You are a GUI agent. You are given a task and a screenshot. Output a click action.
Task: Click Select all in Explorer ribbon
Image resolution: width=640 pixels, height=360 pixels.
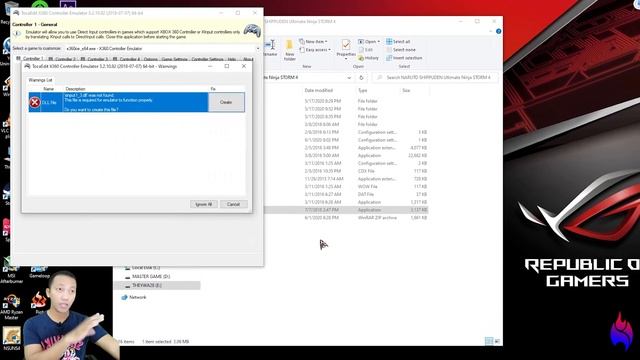tap(398, 42)
